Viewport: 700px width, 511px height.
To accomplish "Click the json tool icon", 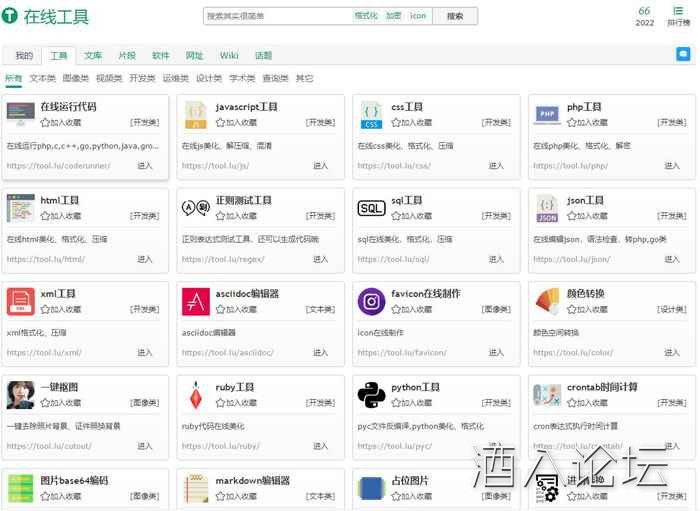I will point(547,208).
